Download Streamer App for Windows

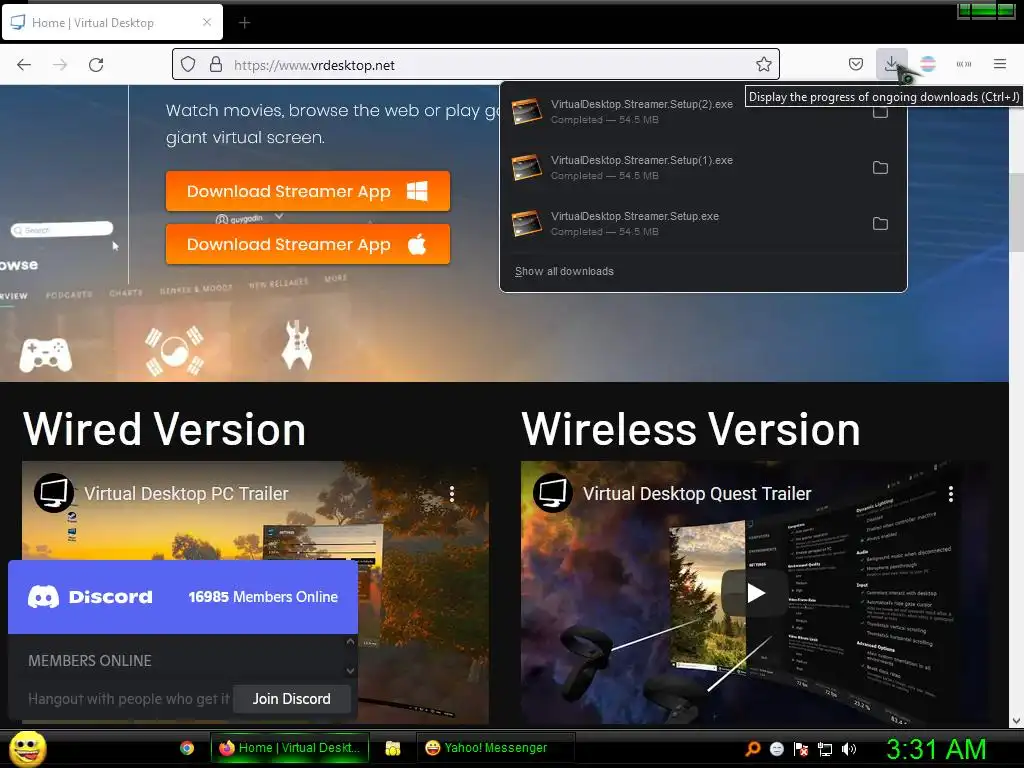click(x=308, y=191)
